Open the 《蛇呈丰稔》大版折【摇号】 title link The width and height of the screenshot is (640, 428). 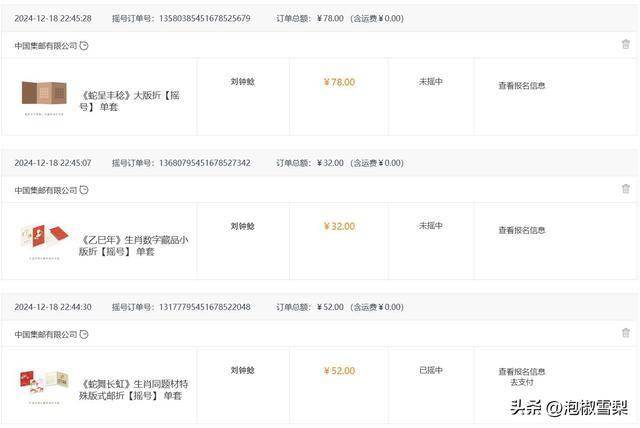click(x=129, y=101)
